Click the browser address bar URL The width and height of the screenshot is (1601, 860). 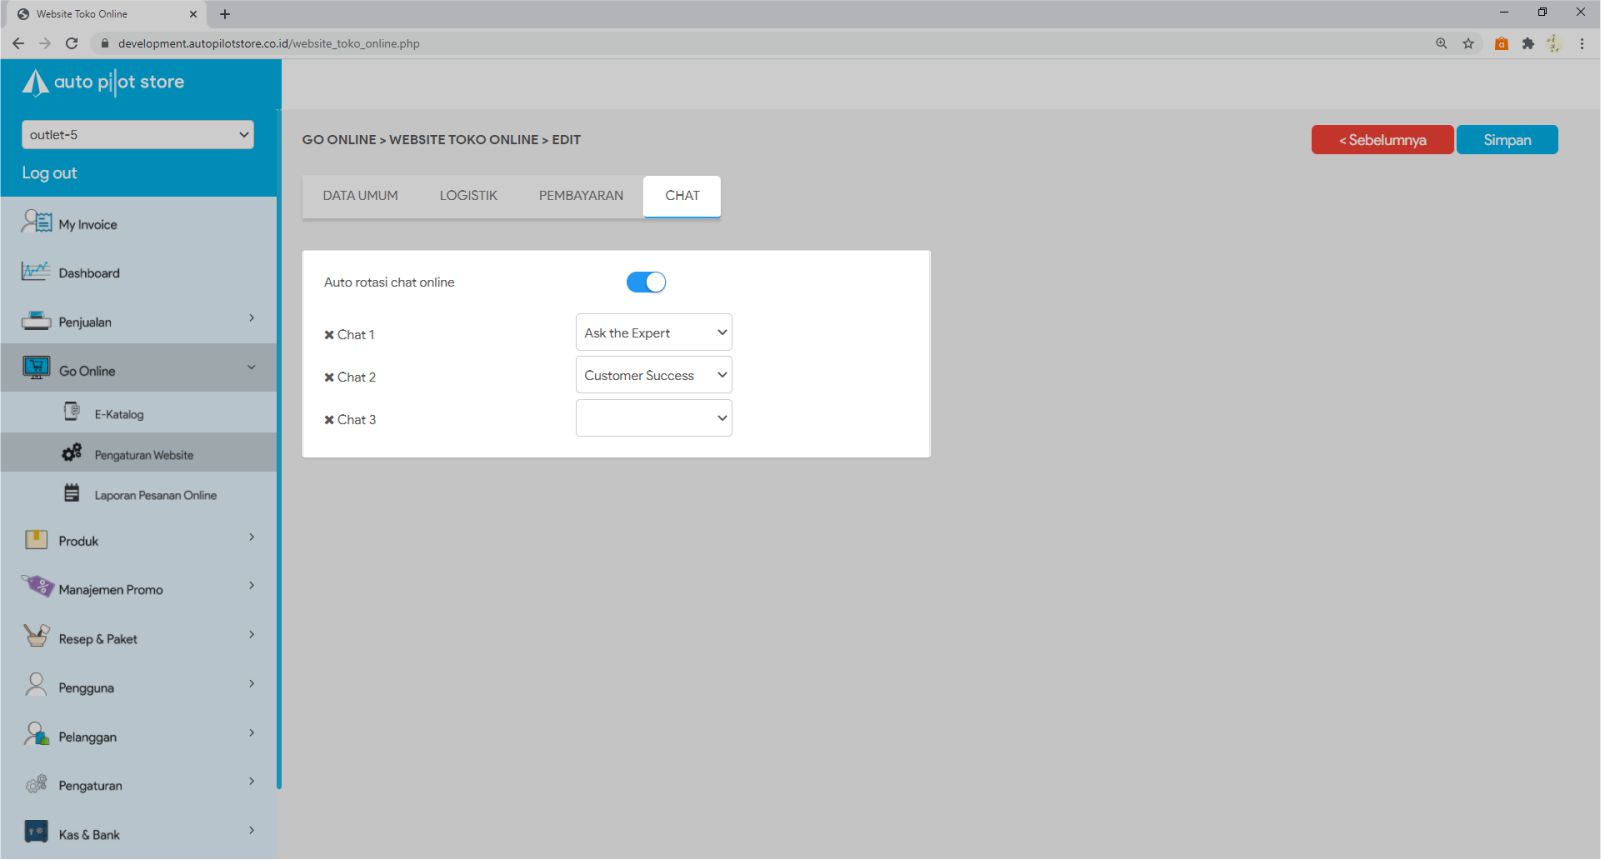click(x=268, y=43)
